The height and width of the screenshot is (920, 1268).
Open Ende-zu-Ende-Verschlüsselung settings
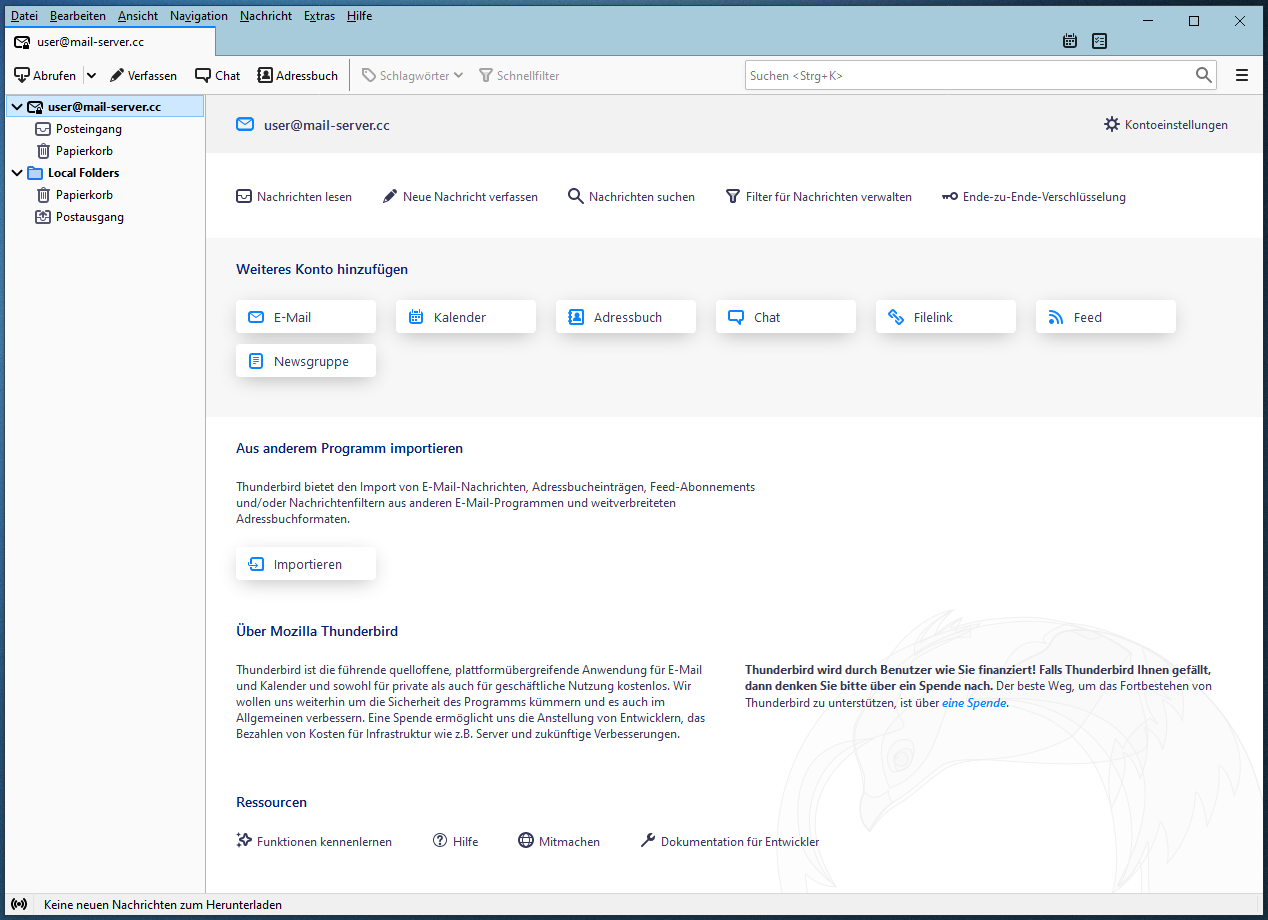(1034, 197)
